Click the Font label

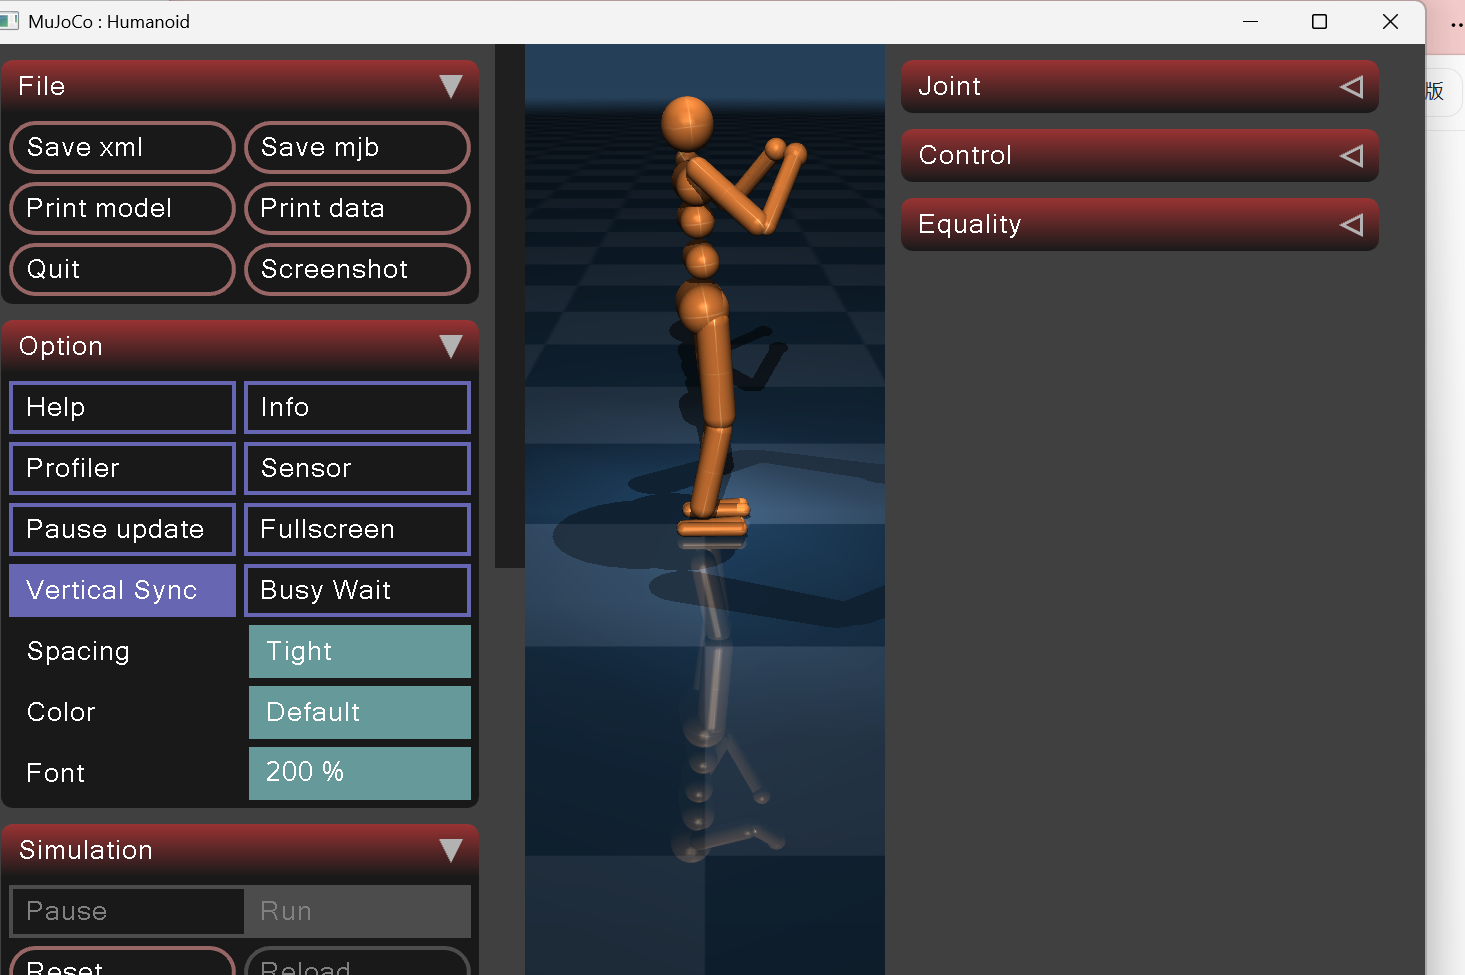pos(56,773)
